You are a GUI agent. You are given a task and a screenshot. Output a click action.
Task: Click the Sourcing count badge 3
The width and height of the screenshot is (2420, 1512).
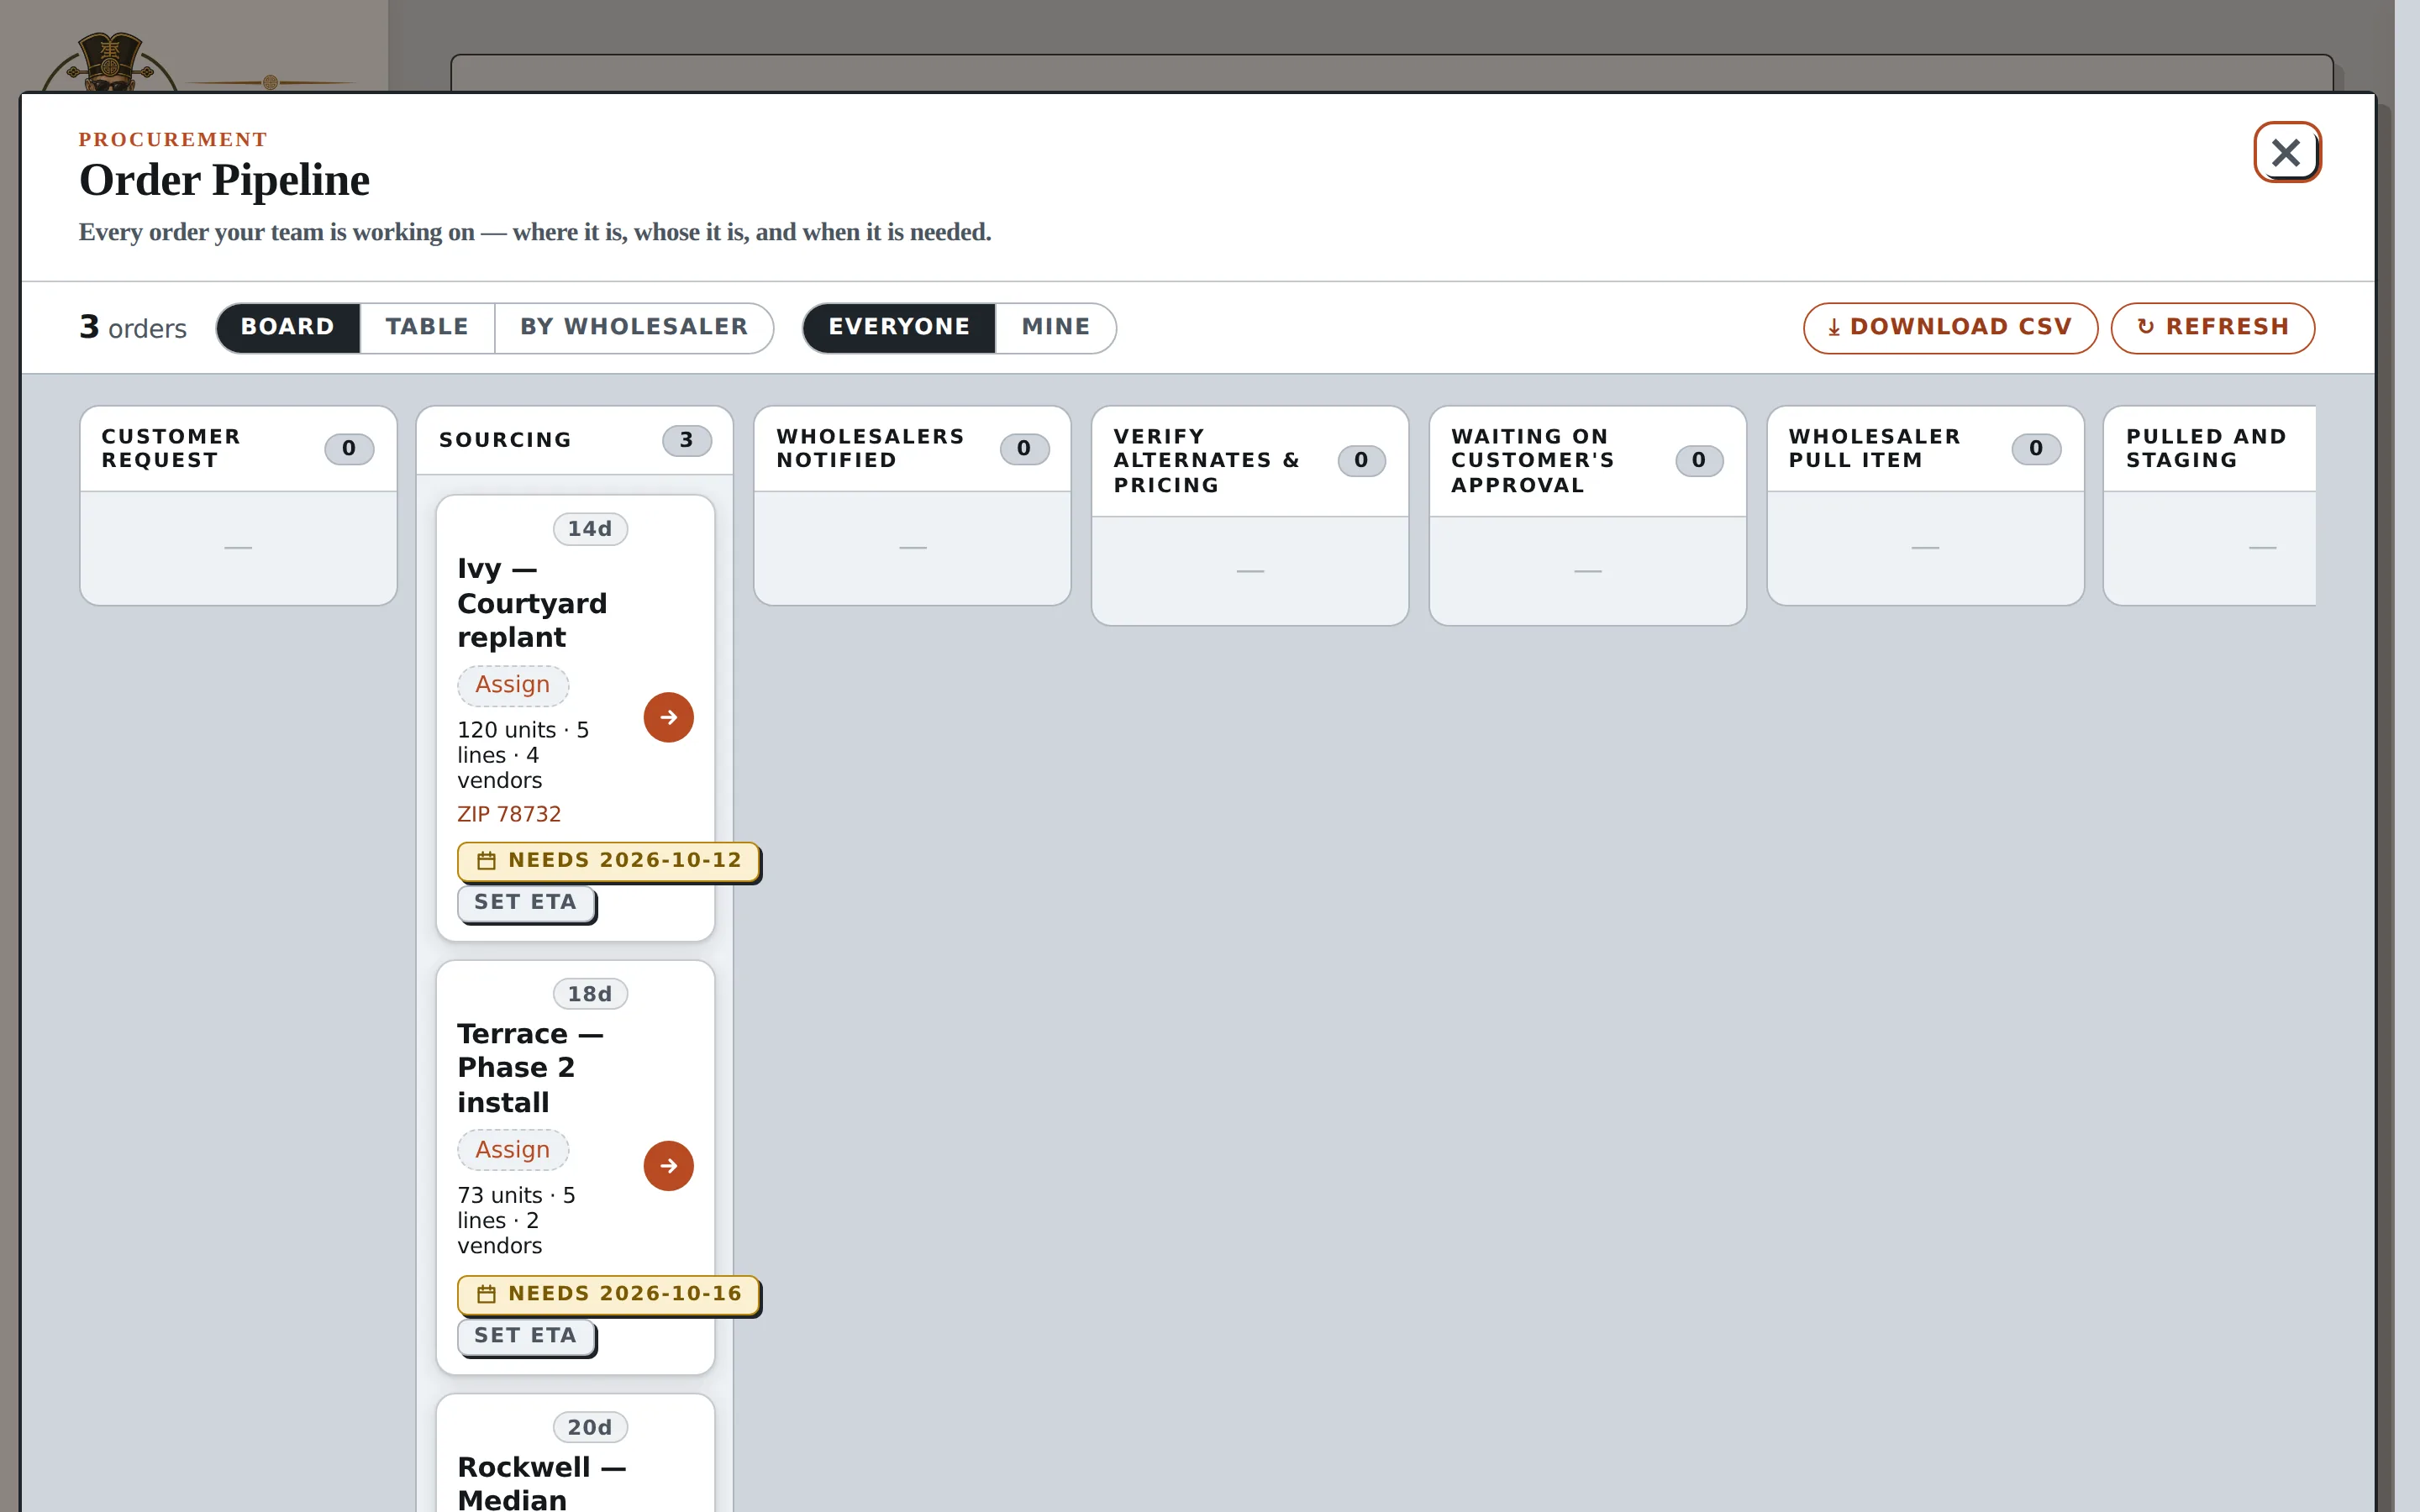coord(686,440)
